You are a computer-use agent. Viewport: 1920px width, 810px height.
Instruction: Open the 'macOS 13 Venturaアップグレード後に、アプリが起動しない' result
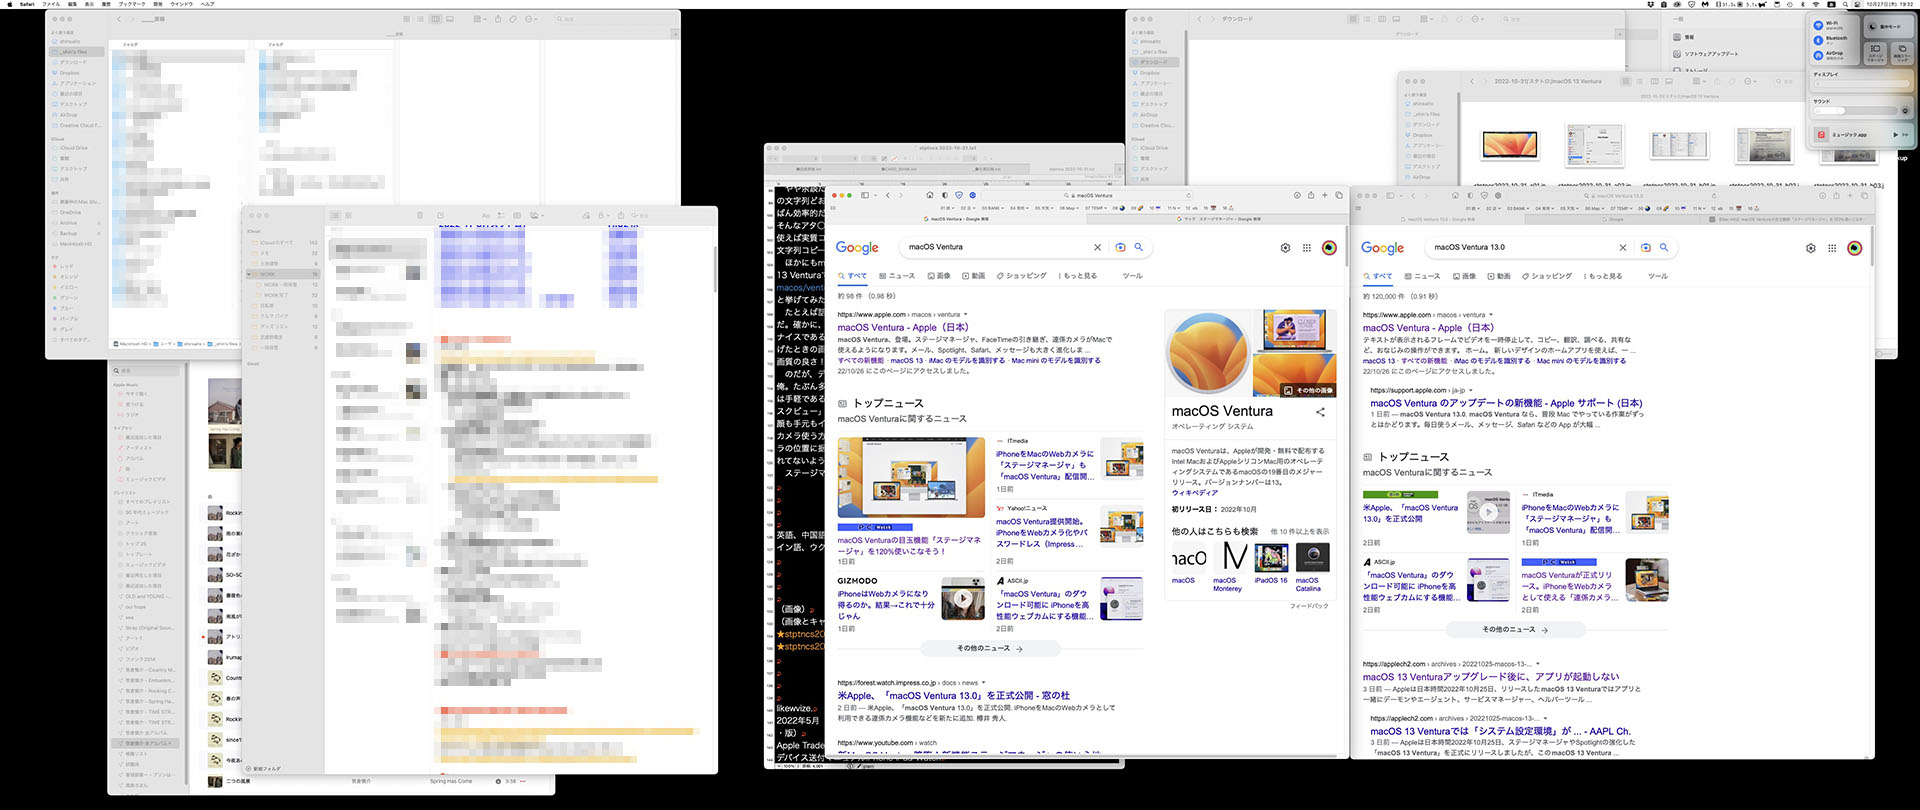[1491, 677]
